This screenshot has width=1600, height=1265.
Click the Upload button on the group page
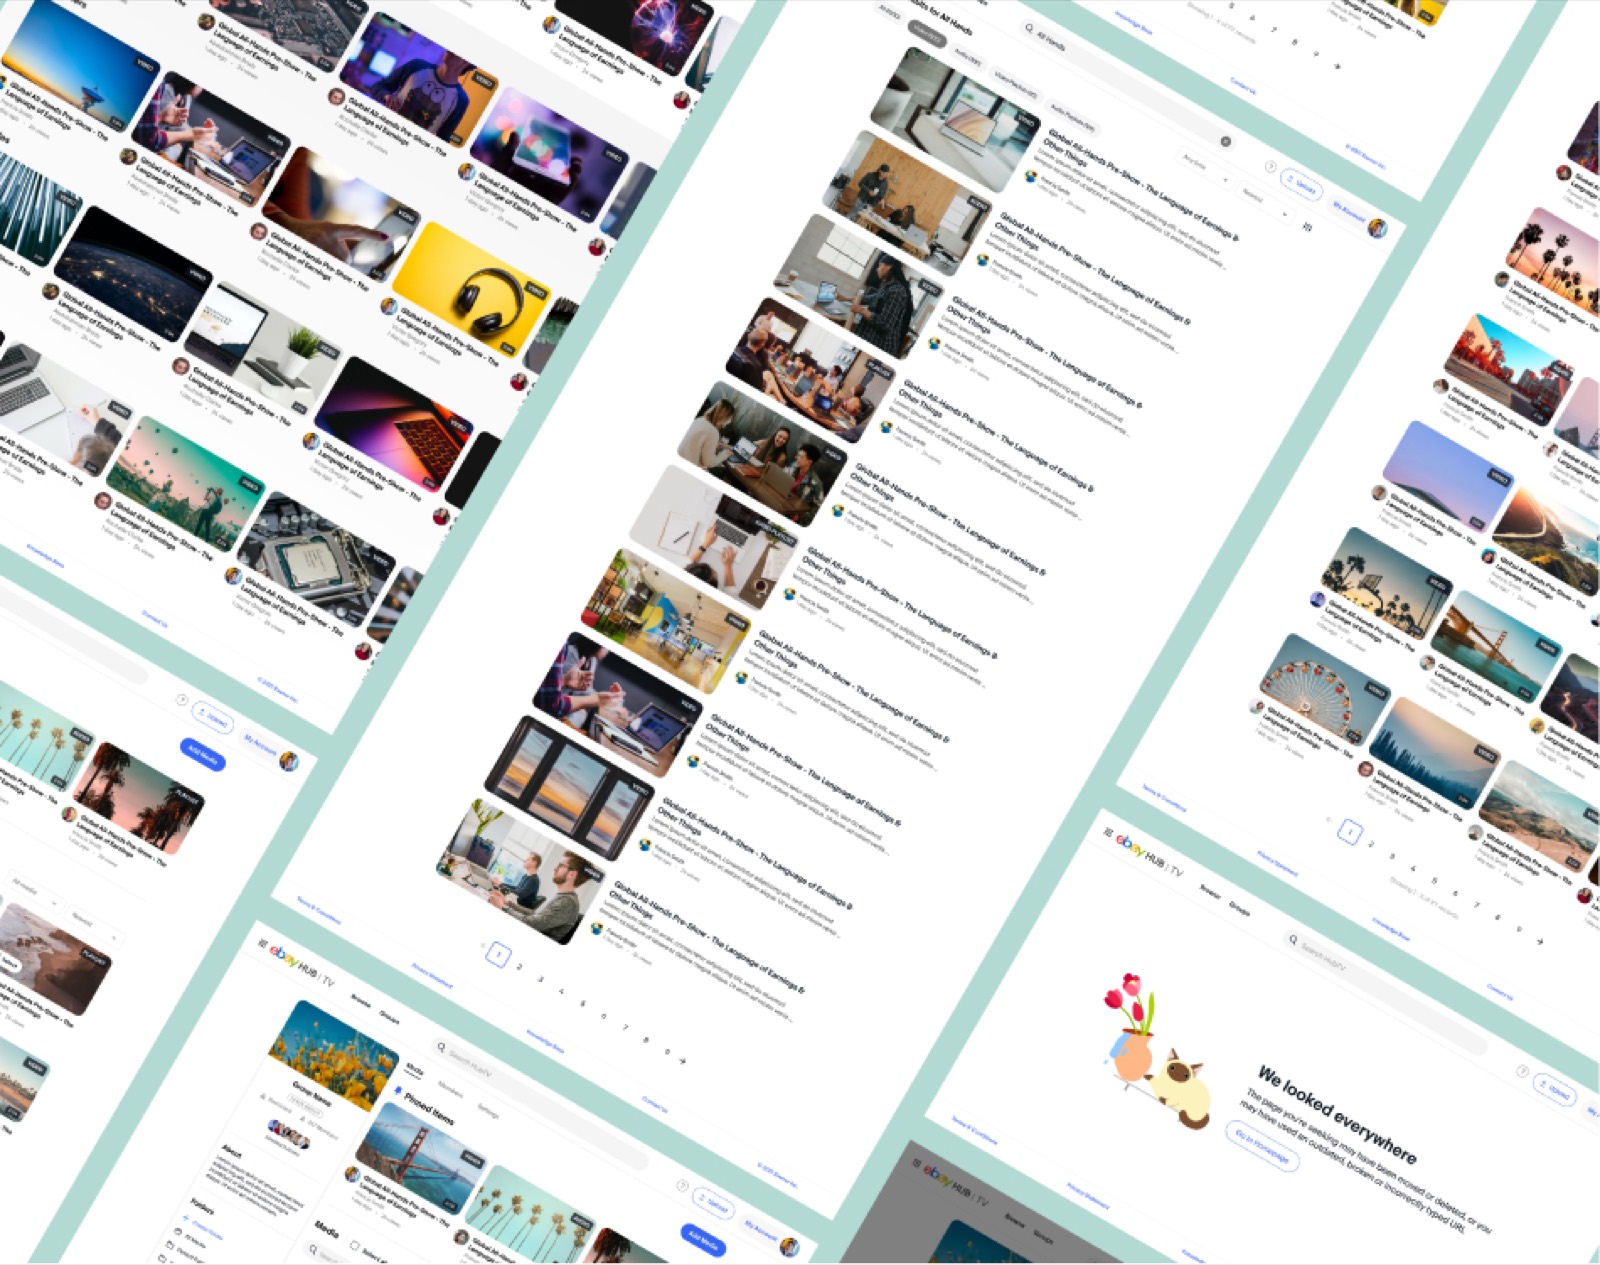[713, 1204]
